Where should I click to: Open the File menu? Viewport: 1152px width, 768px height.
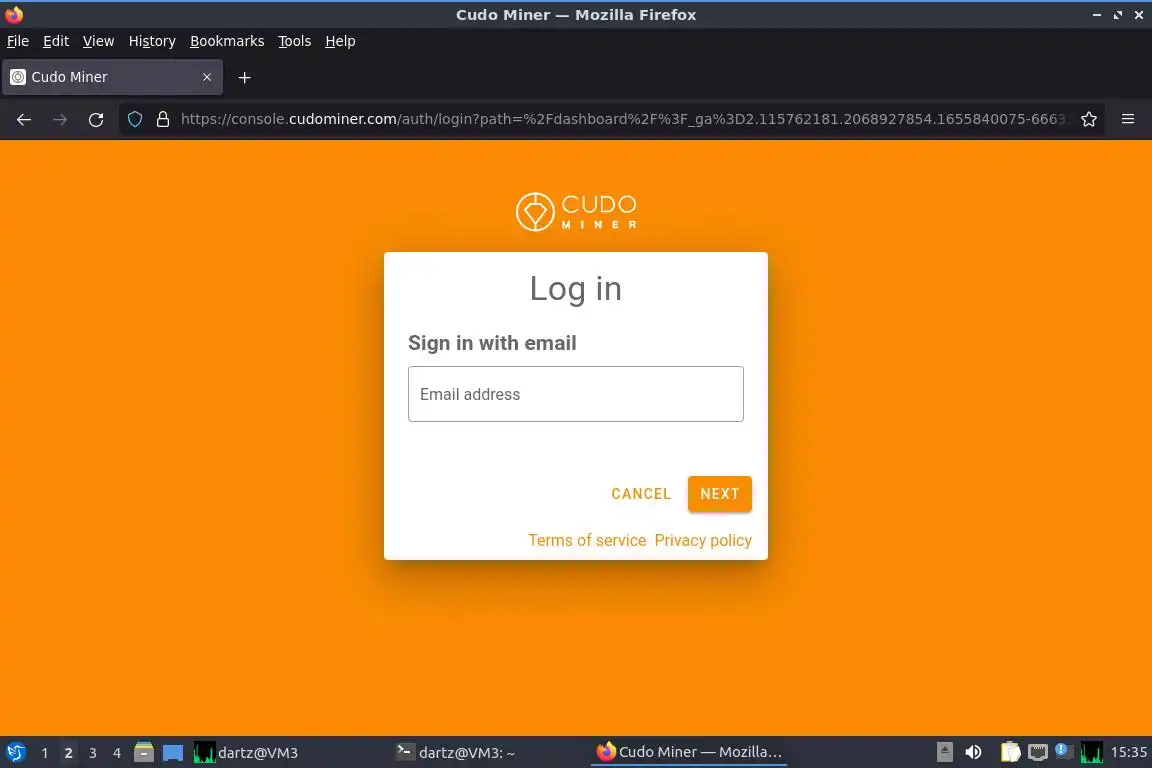pyautogui.click(x=18, y=41)
